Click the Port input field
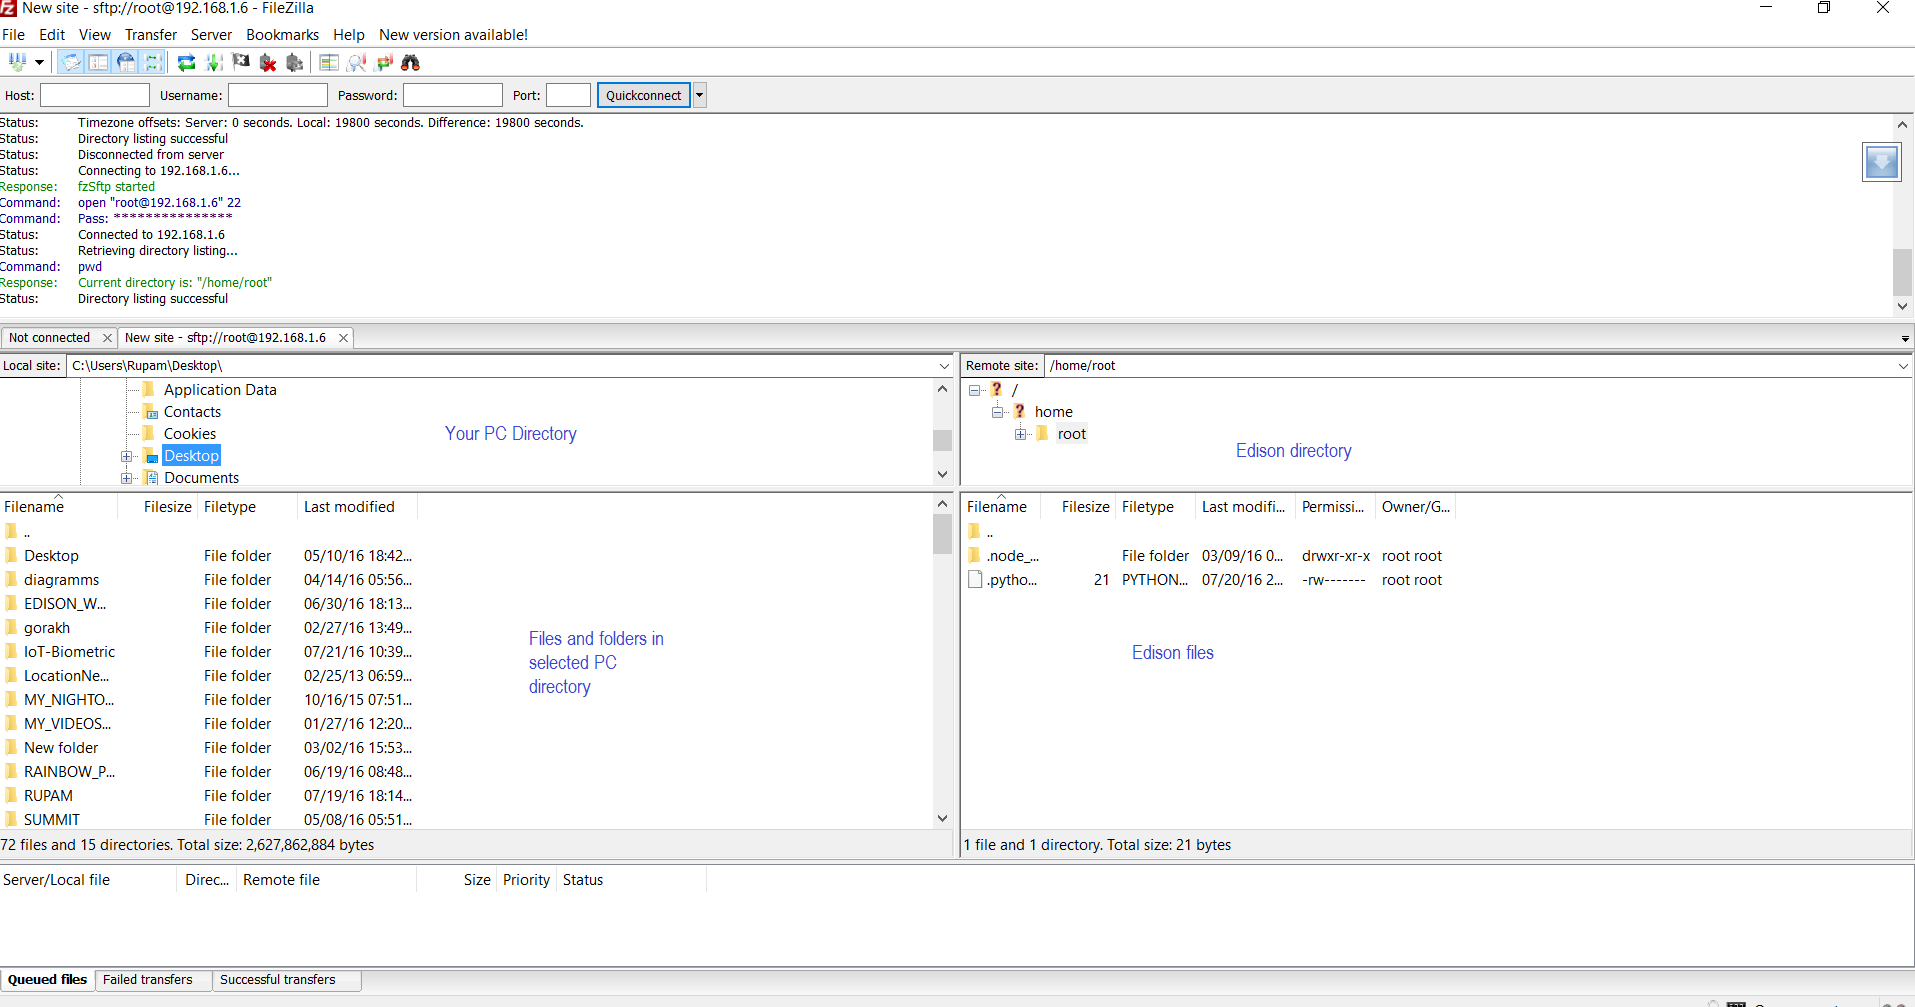Viewport: 1915px width, 1007px height. 568,95
